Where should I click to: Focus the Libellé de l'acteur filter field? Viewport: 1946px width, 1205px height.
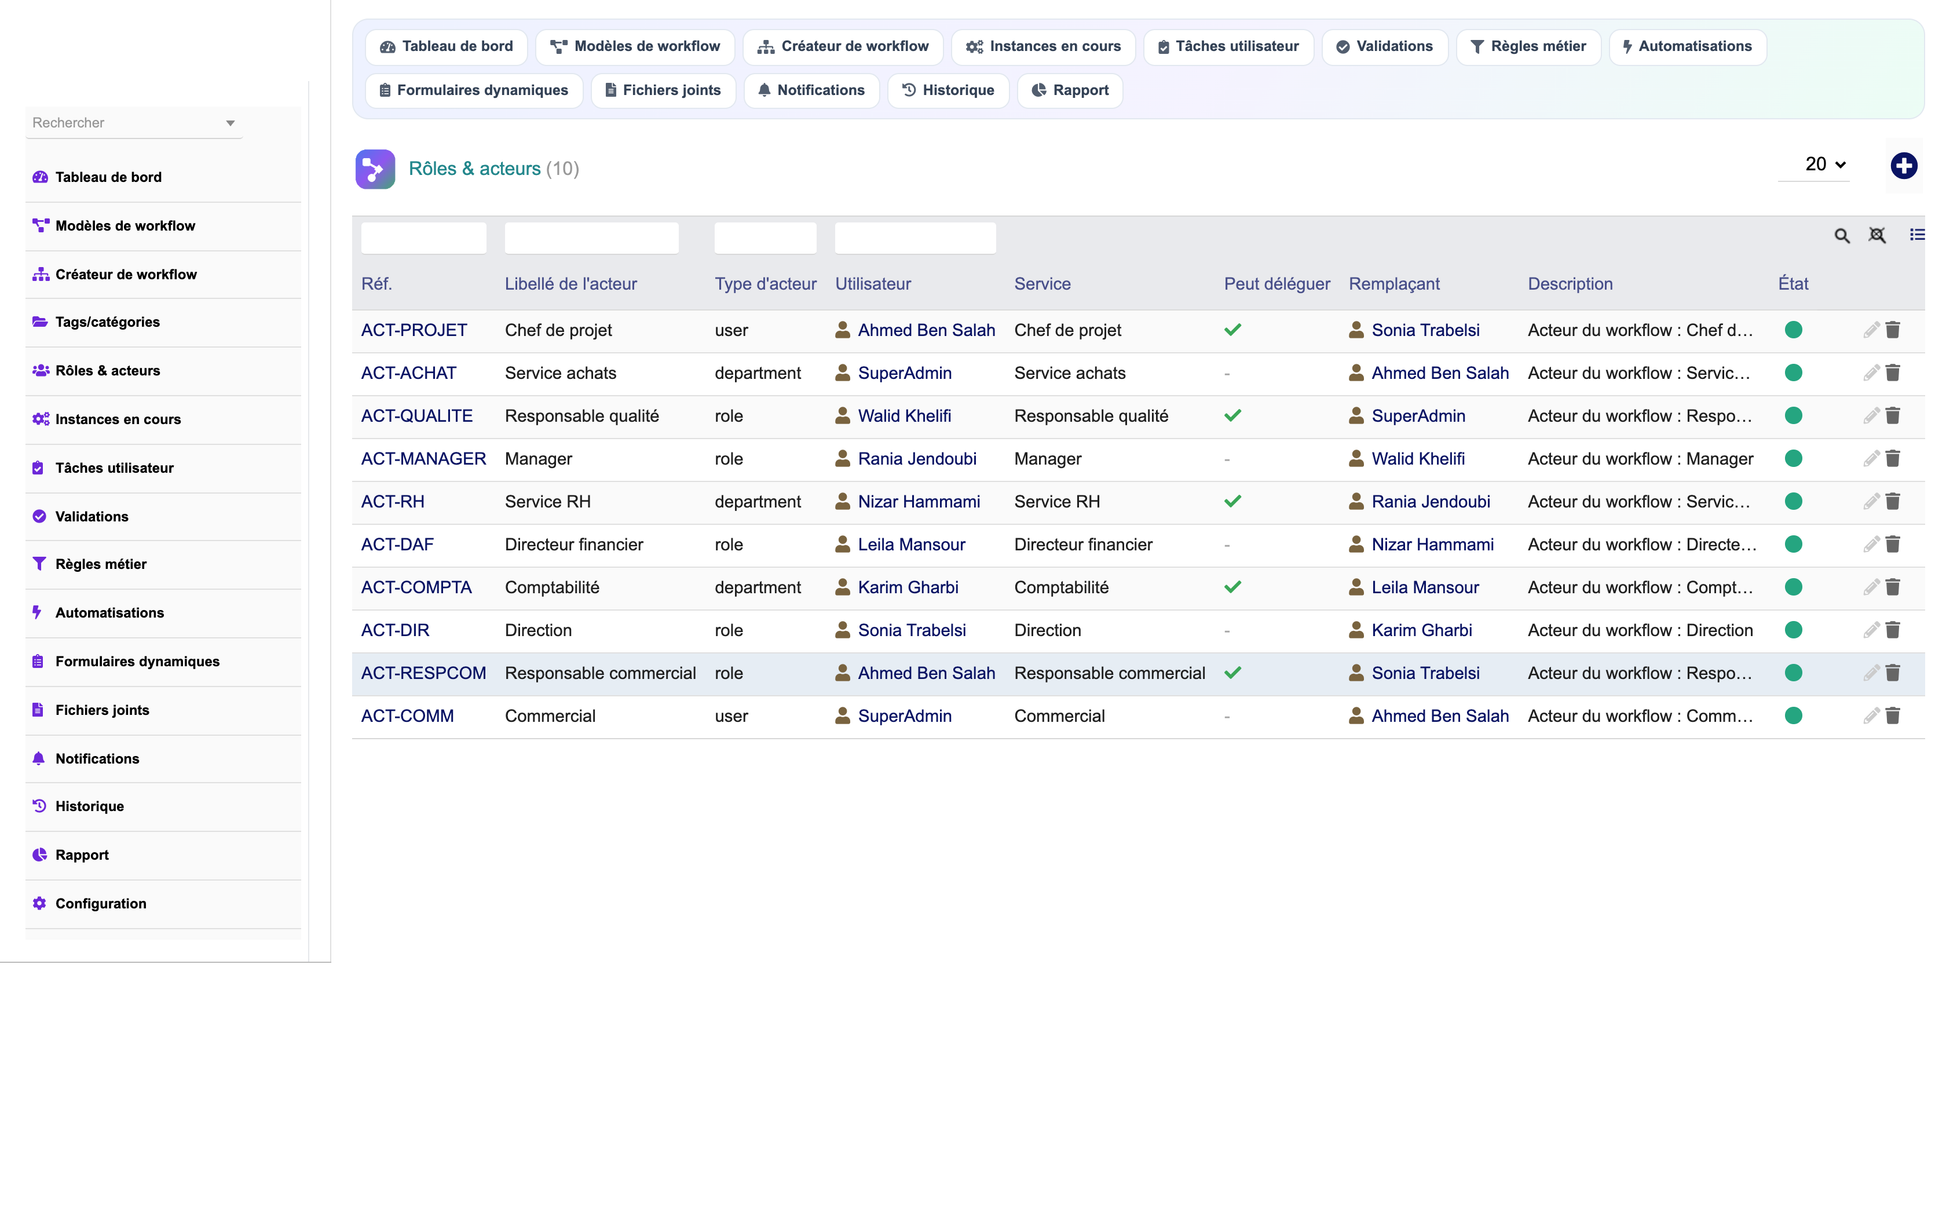click(x=591, y=238)
